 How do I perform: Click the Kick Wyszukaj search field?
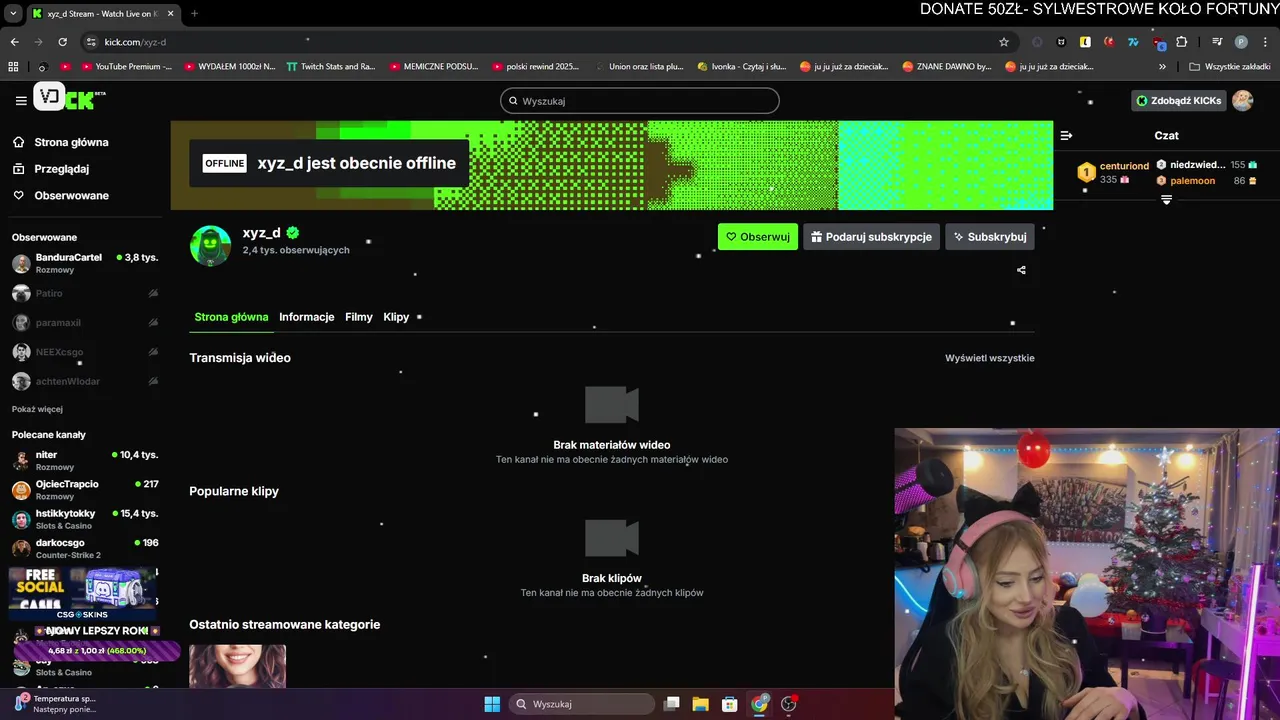tap(639, 101)
